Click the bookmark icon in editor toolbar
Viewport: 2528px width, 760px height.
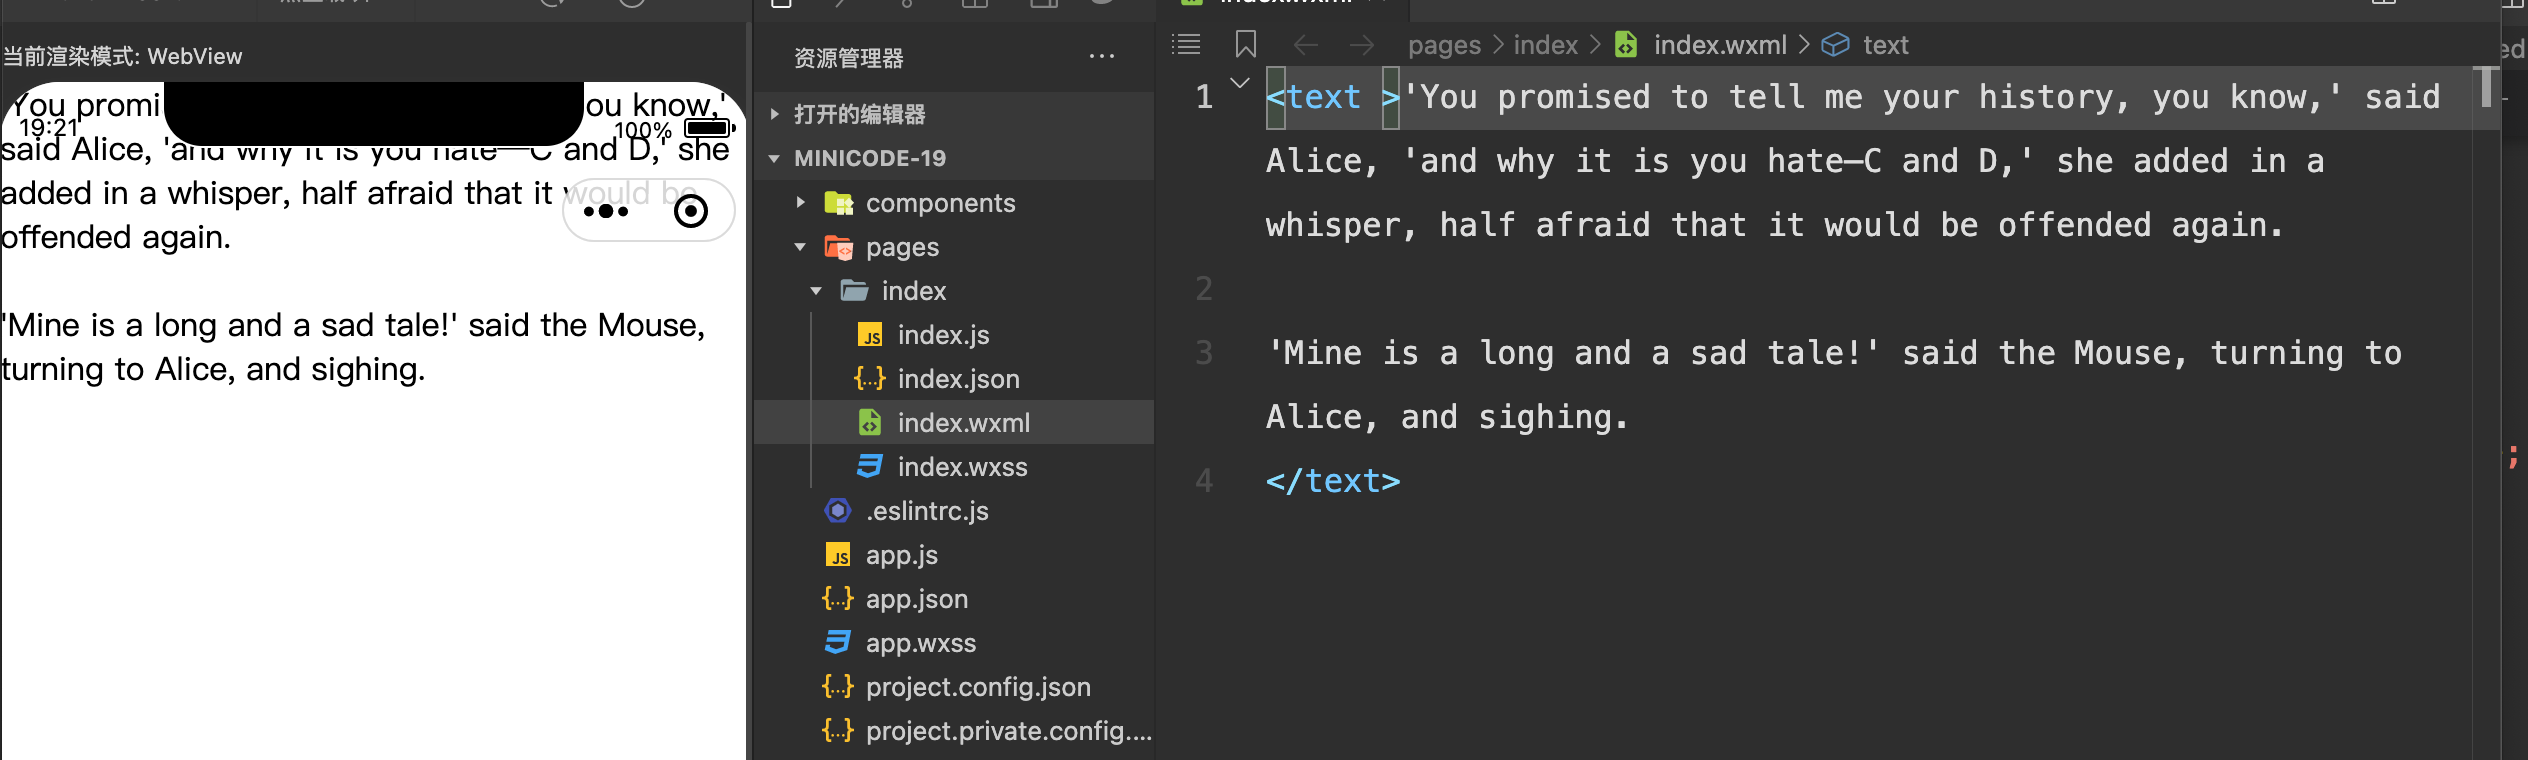pos(1246,45)
